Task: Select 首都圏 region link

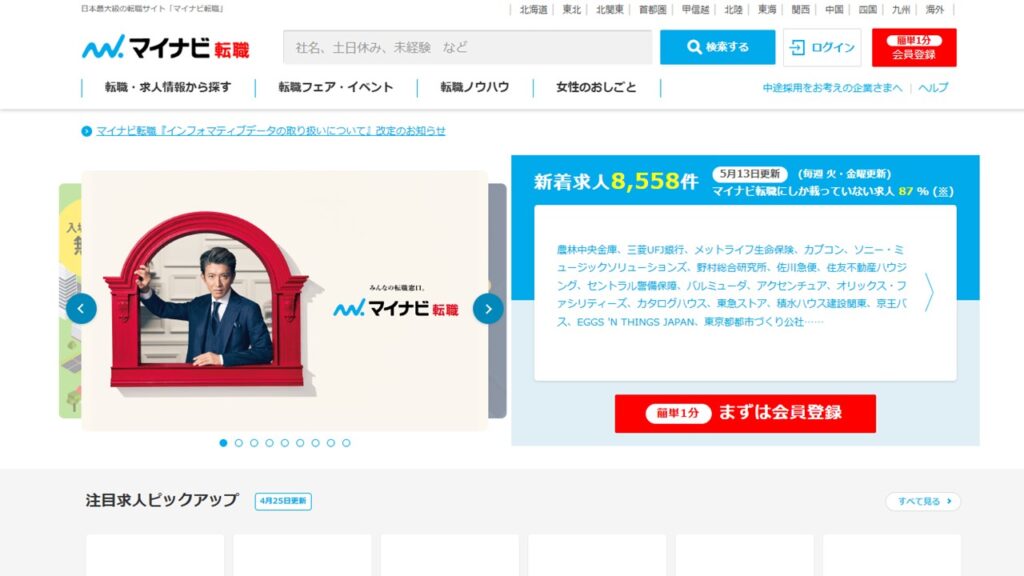Action: click(x=652, y=10)
